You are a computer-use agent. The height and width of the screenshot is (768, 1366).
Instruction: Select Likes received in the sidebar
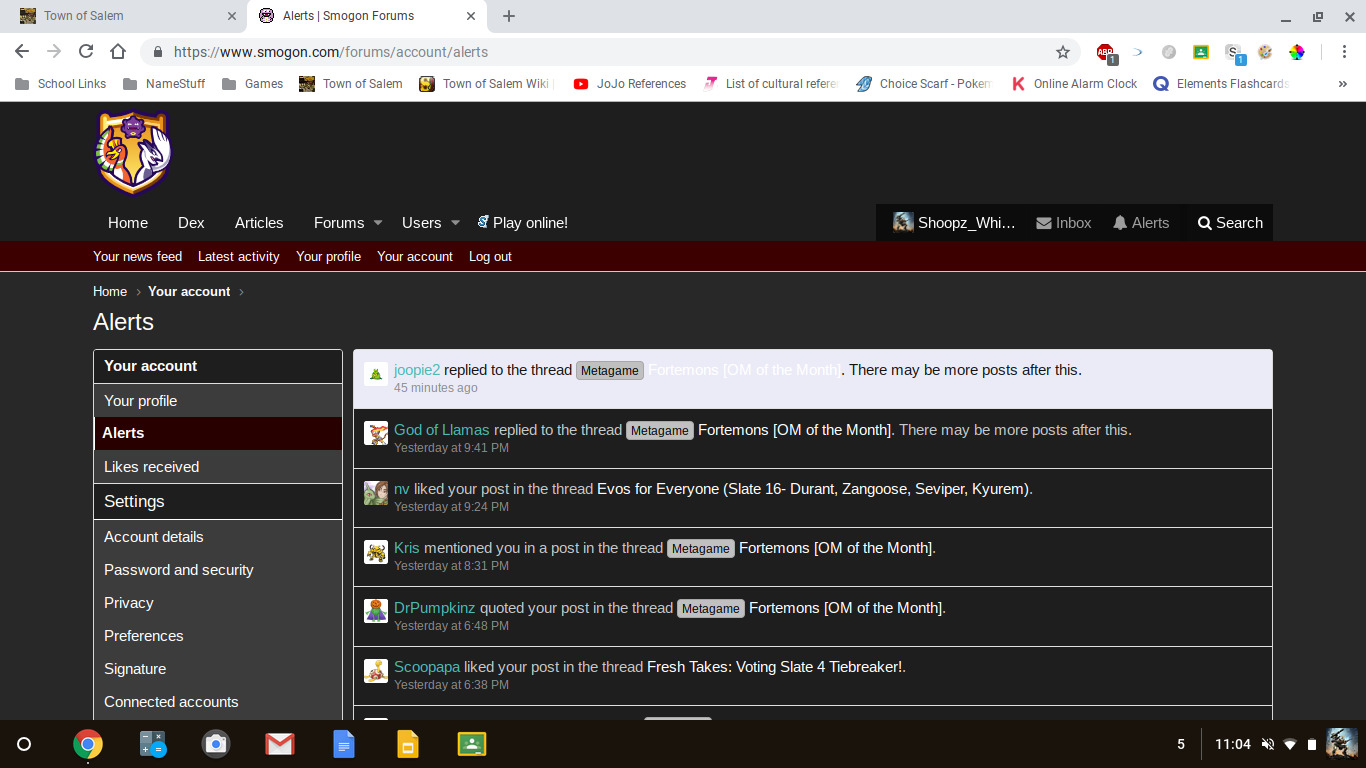coord(218,467)
